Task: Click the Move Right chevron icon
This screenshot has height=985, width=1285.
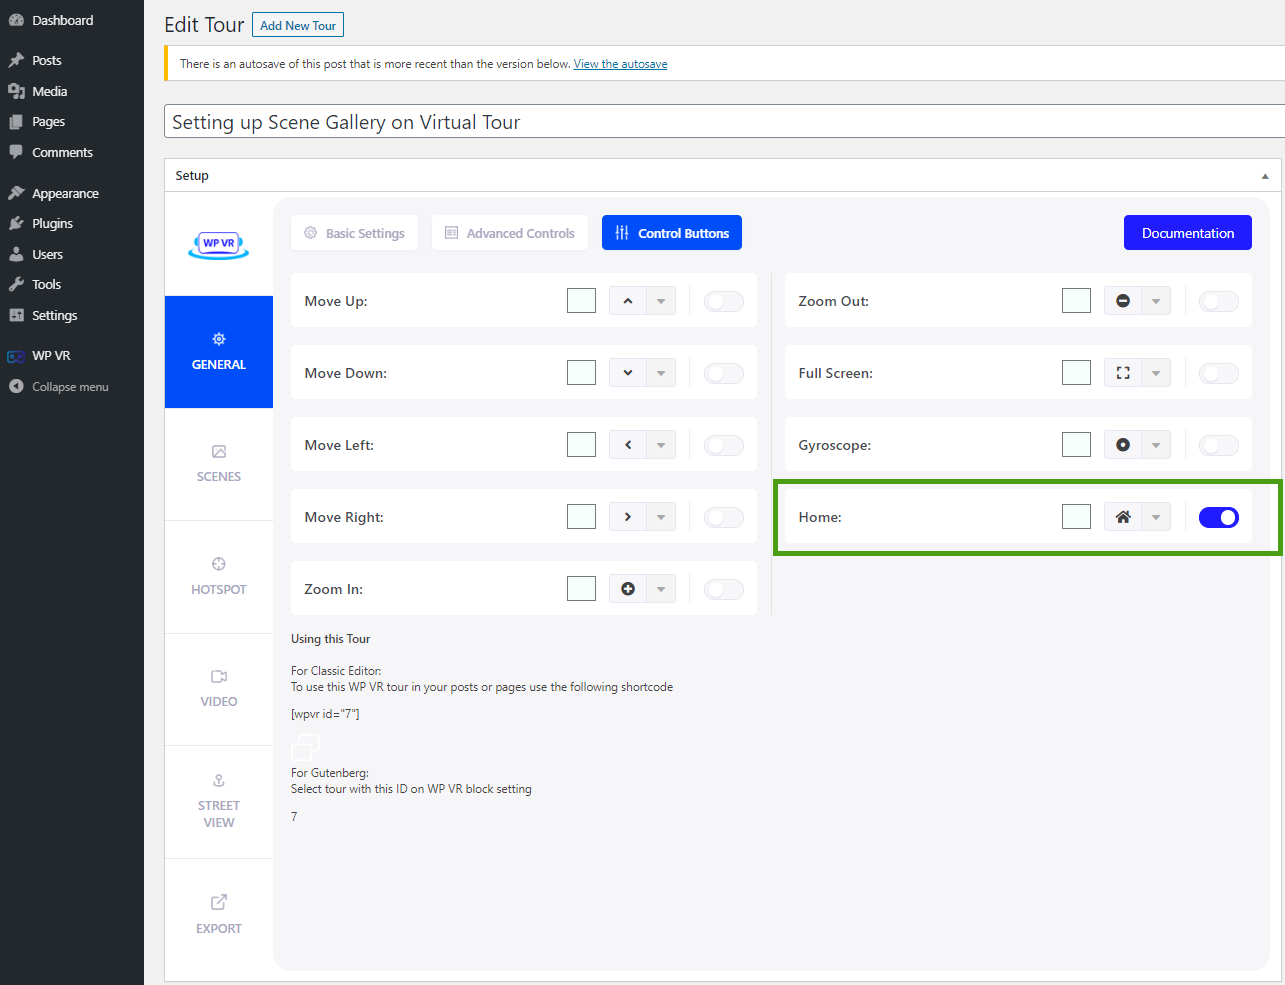Action: 628,517
